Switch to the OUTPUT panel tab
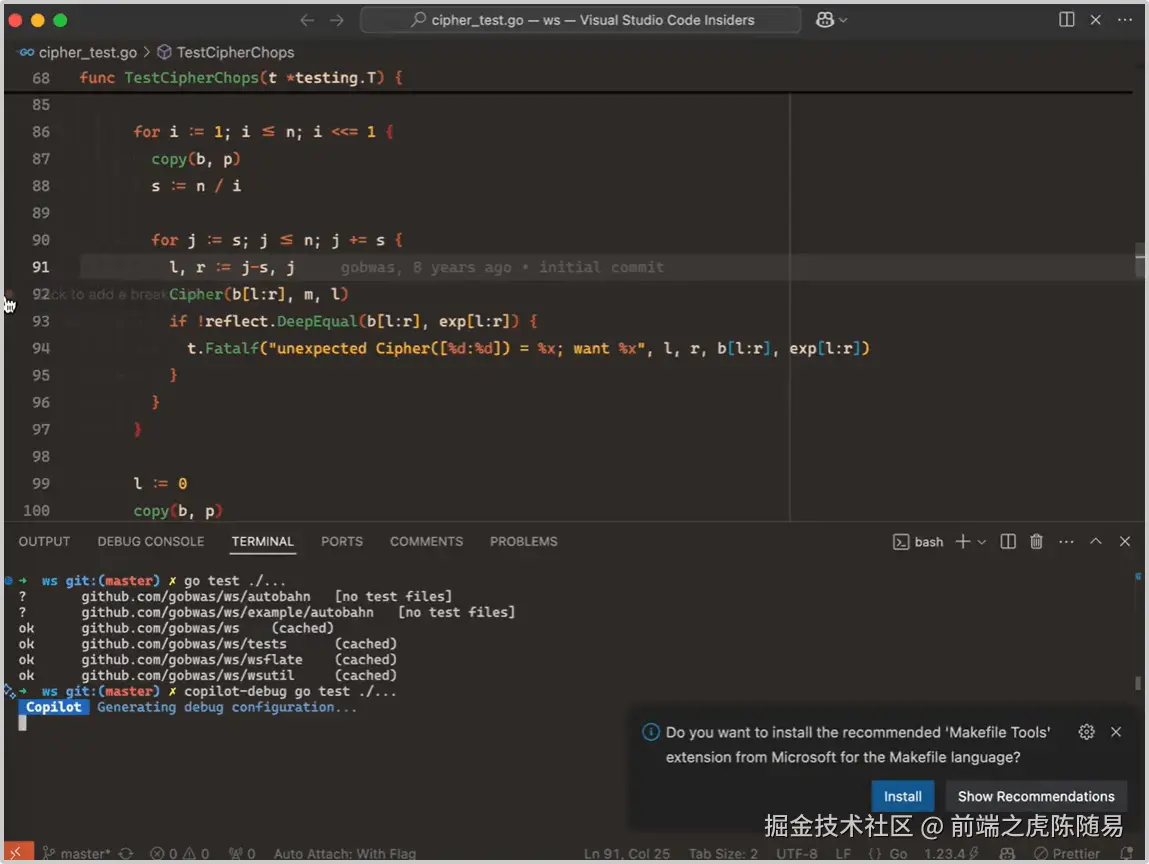 [45, 542]
